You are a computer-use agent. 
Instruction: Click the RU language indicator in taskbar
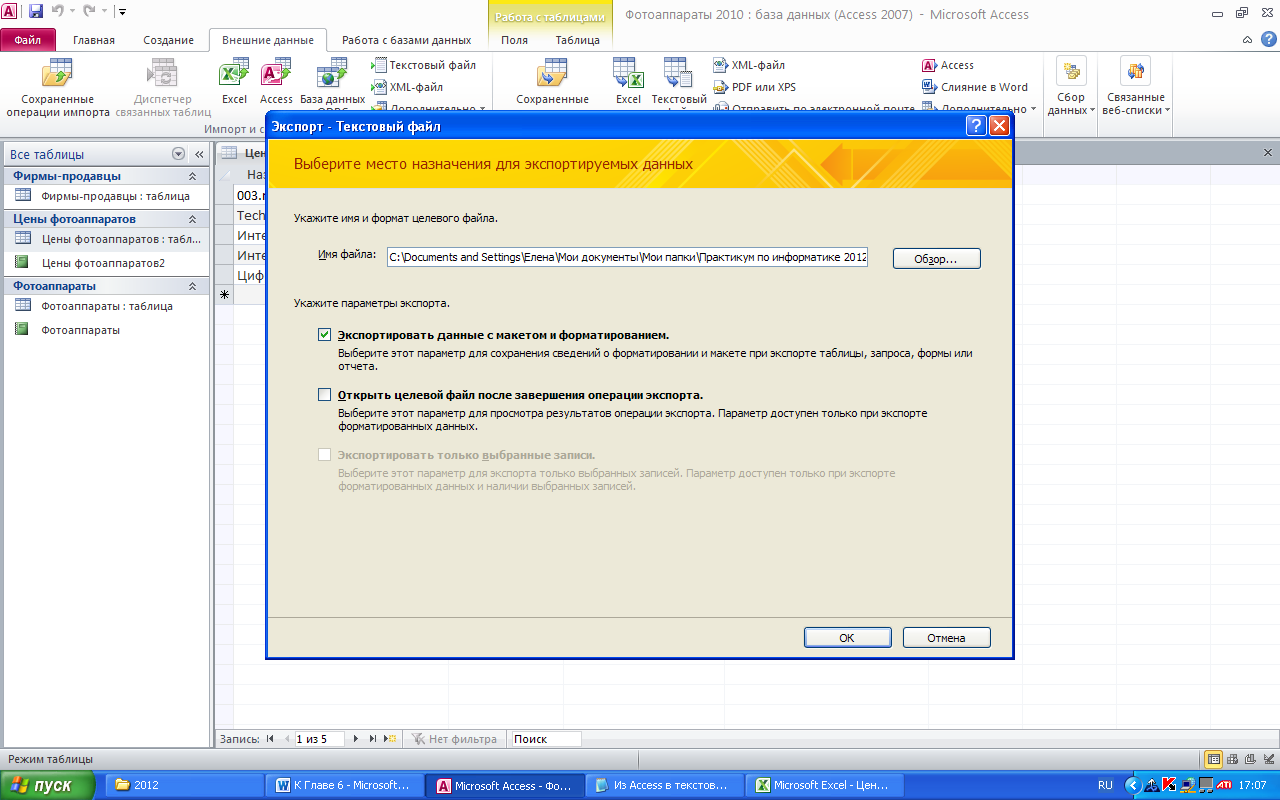pyautogui.click(x=1105, y=785)
